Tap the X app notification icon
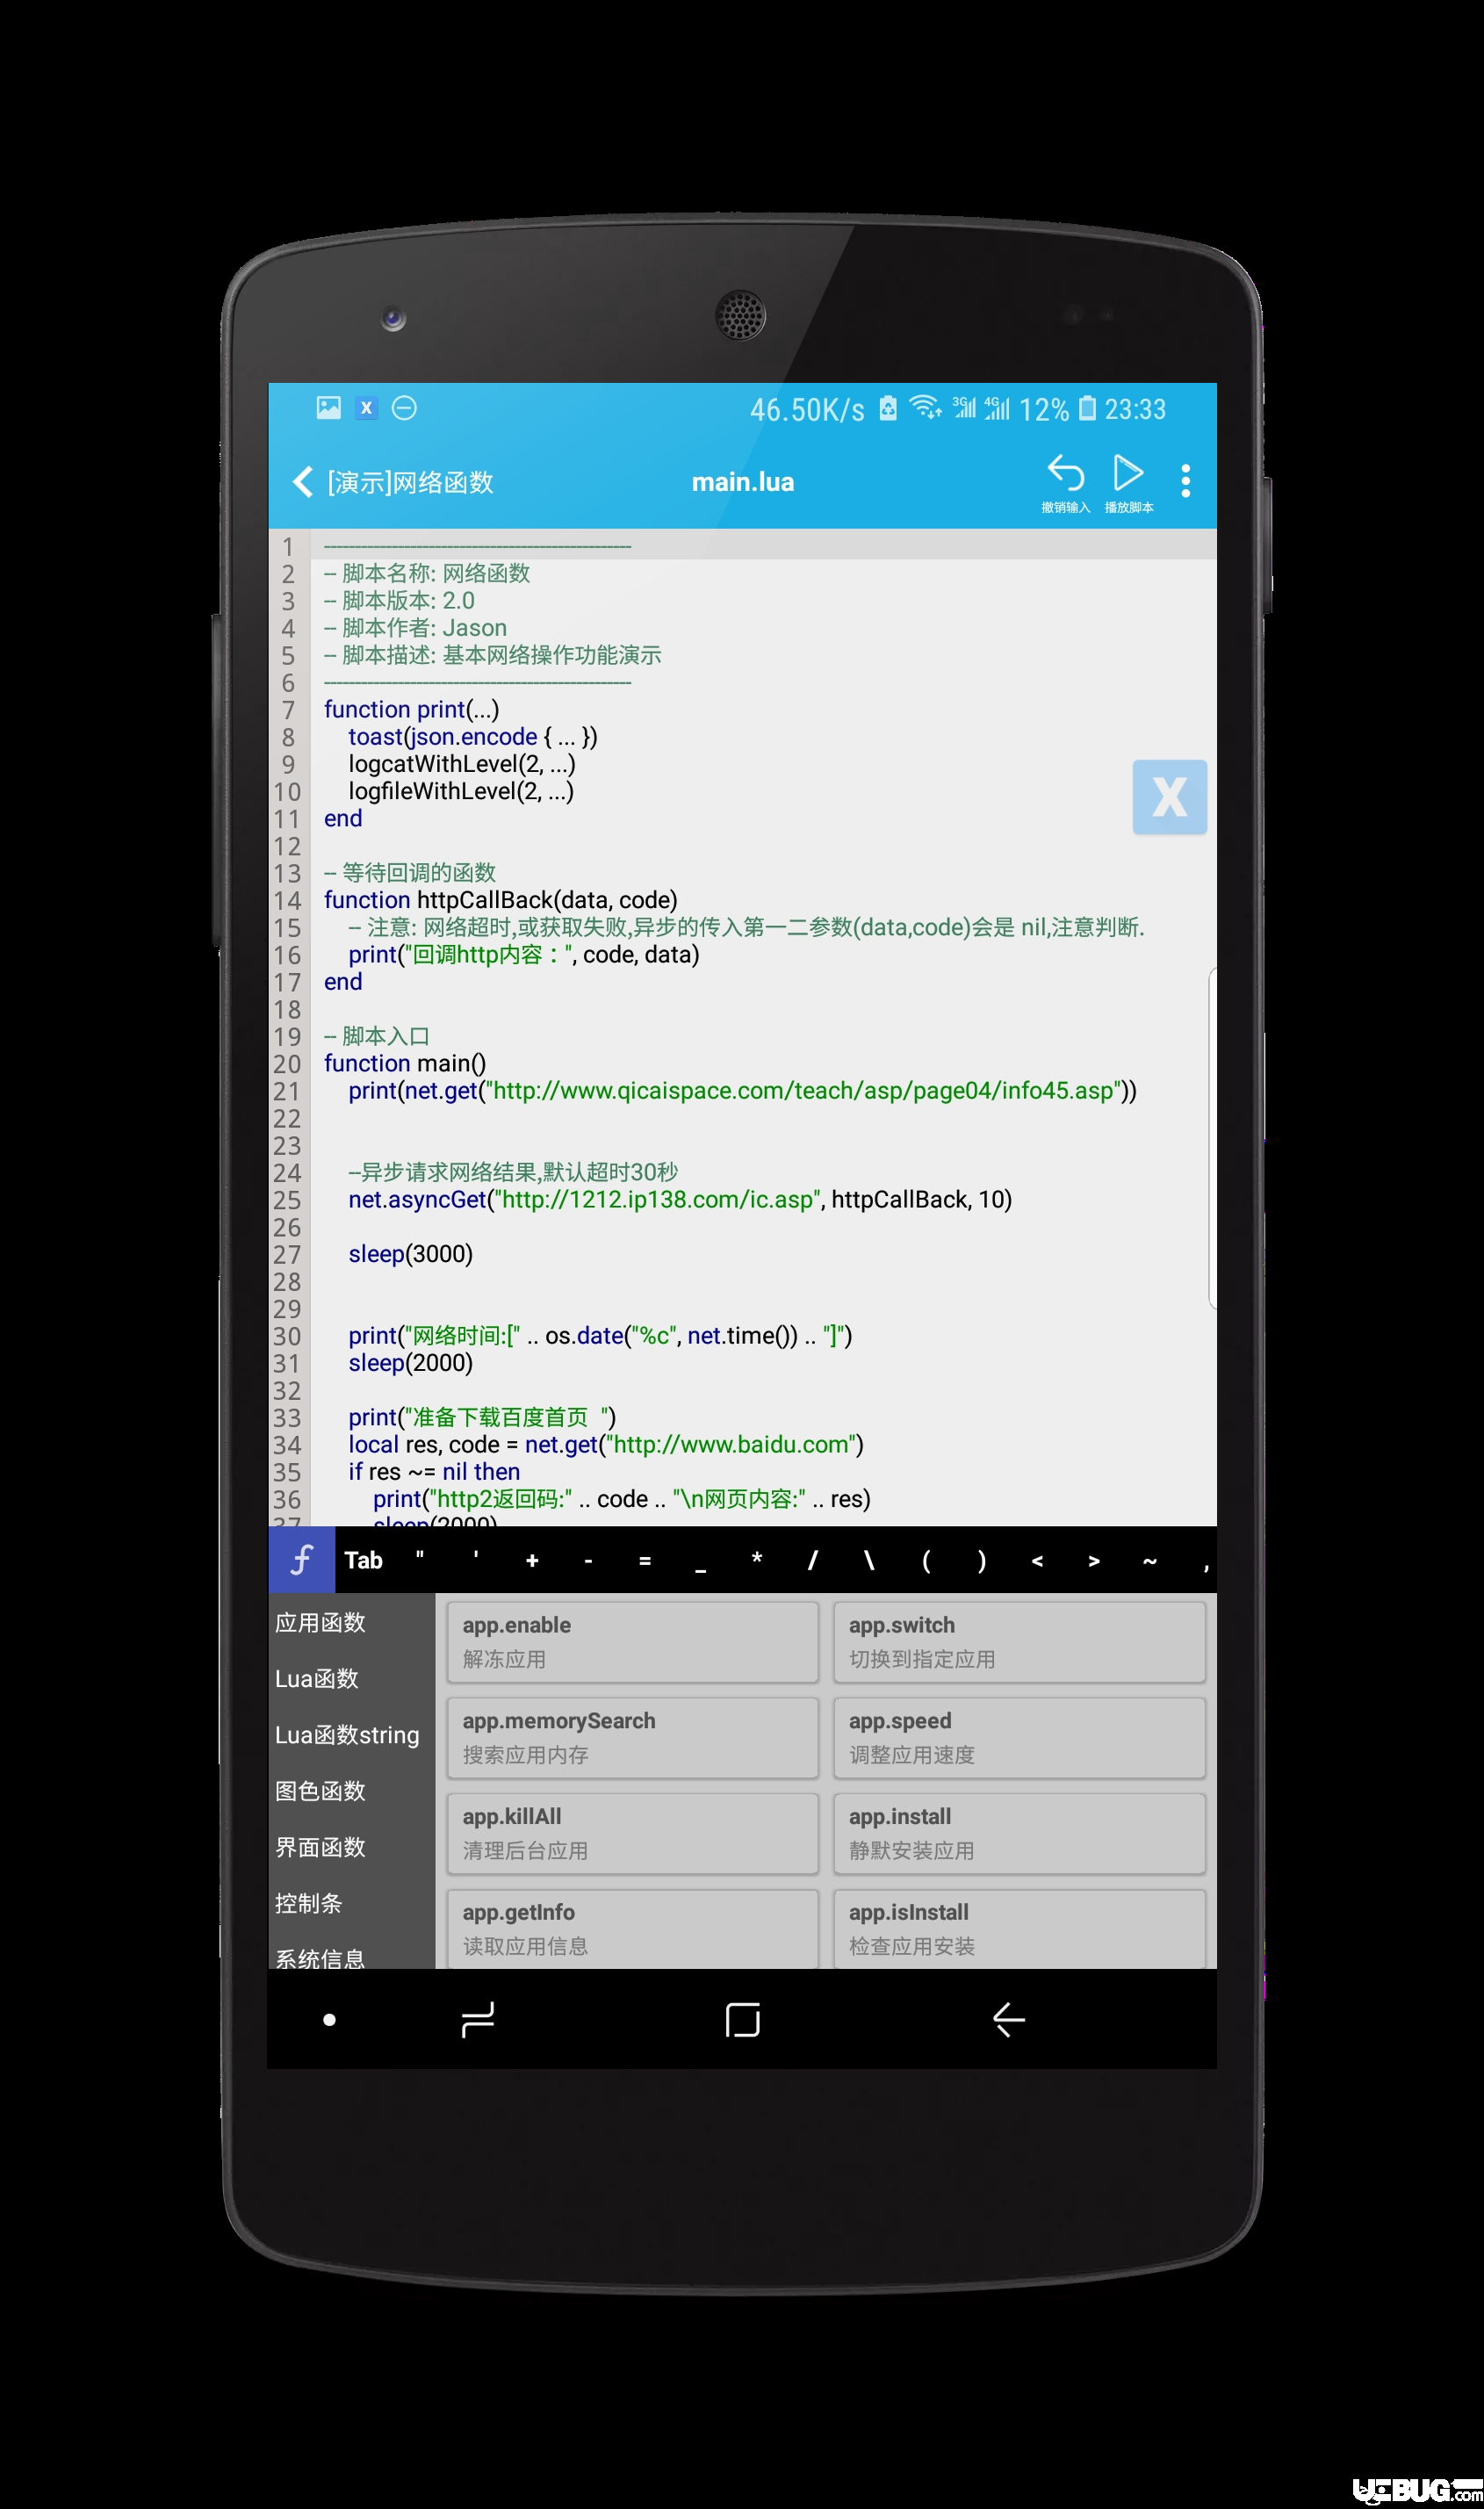 (x=366, y=408)
